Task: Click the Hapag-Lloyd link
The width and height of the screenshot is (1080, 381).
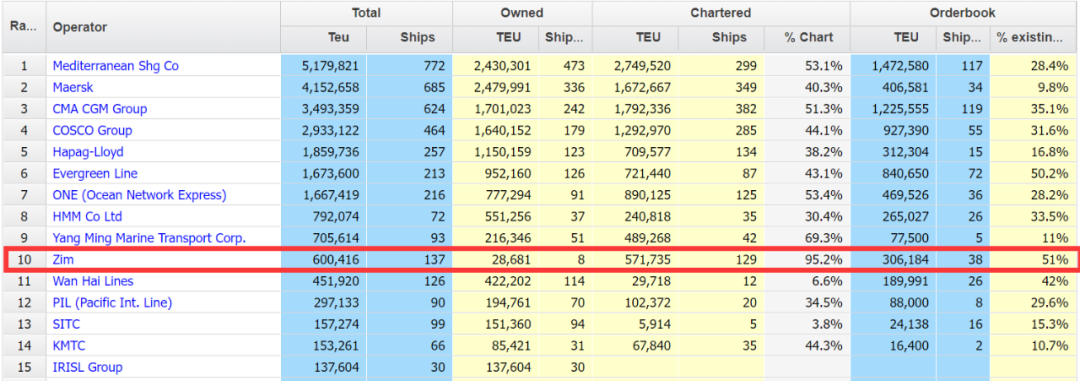Action: click(x=88, y=152)
